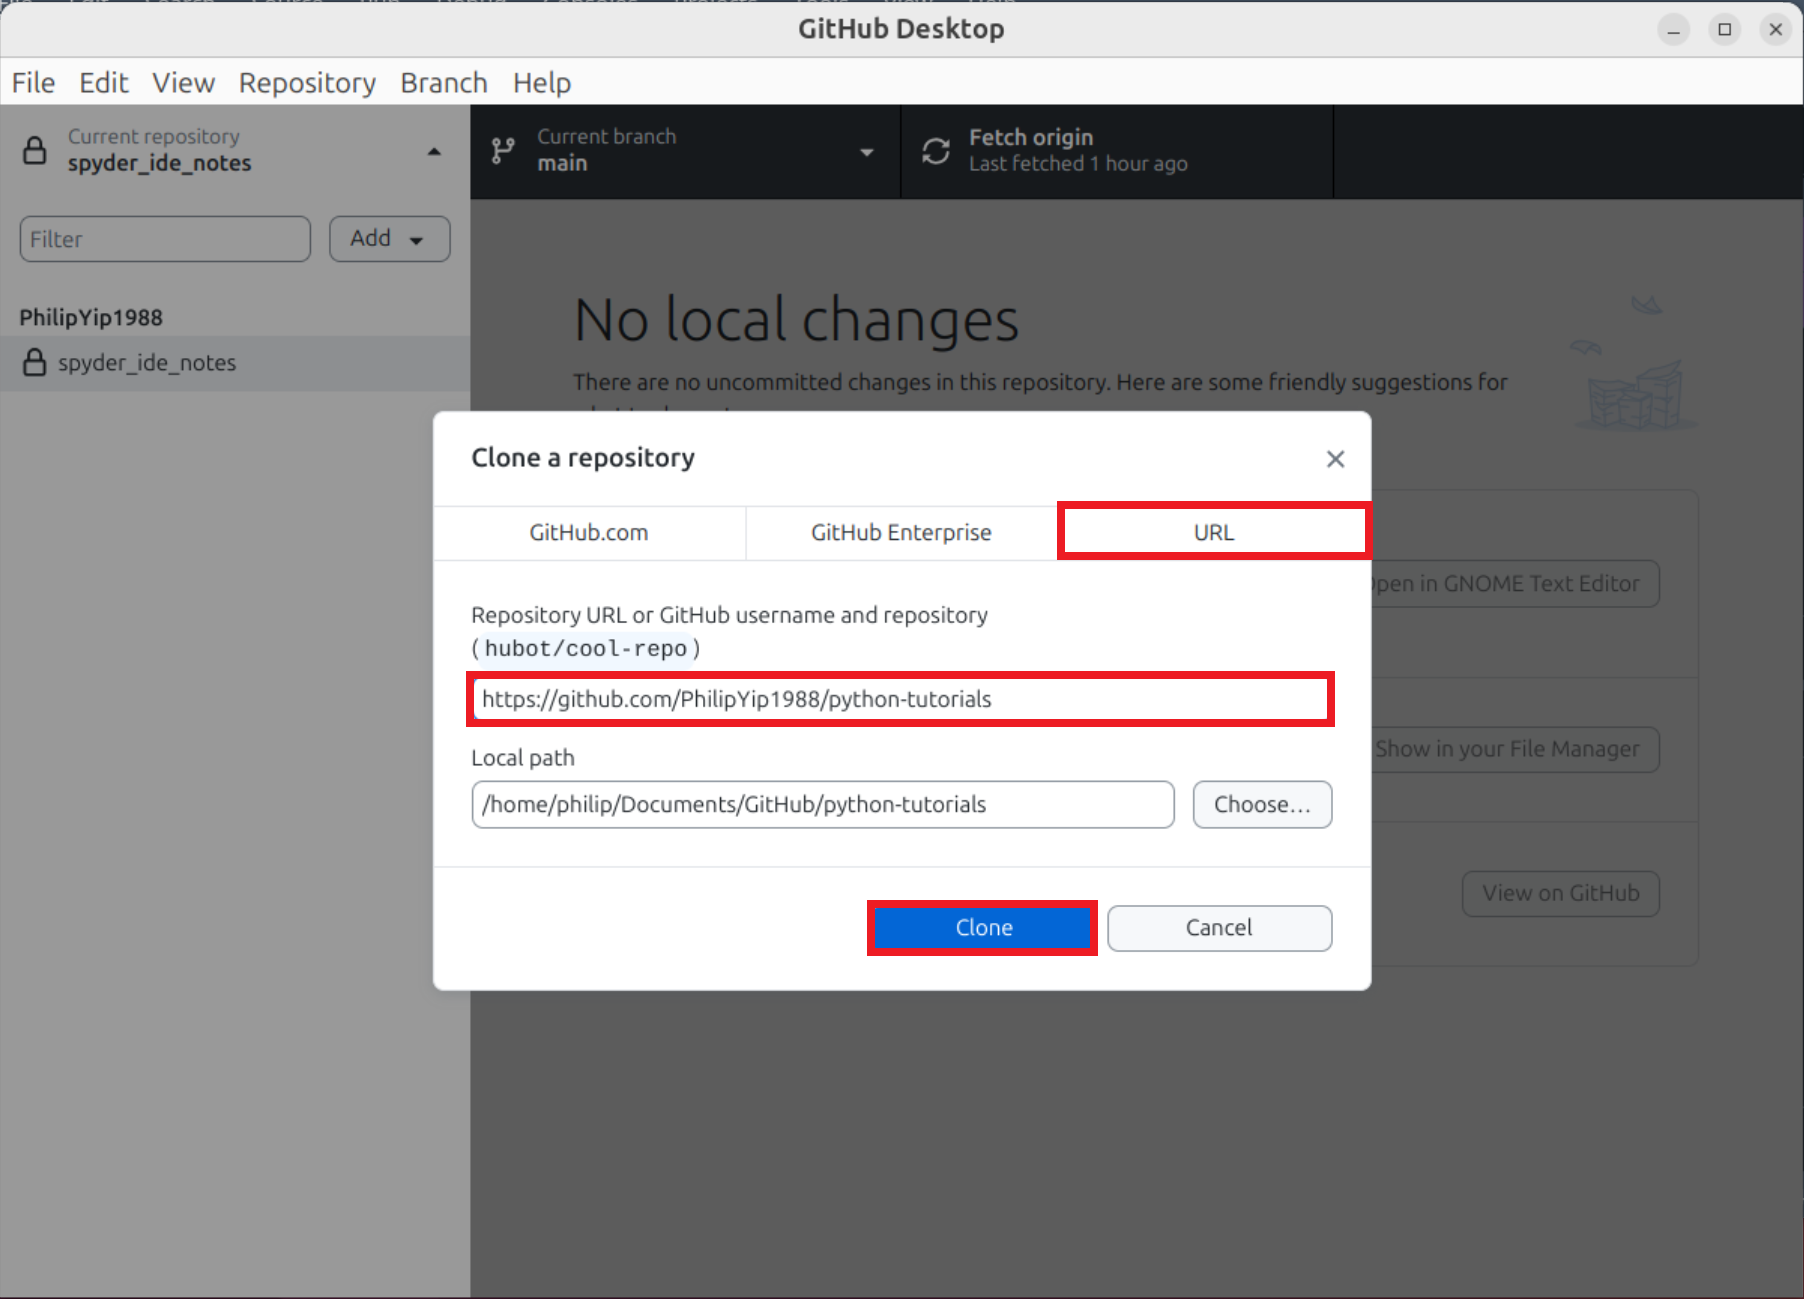Click the lock icon beside Current repository
1804x1299 pixels.
[35, 151]
